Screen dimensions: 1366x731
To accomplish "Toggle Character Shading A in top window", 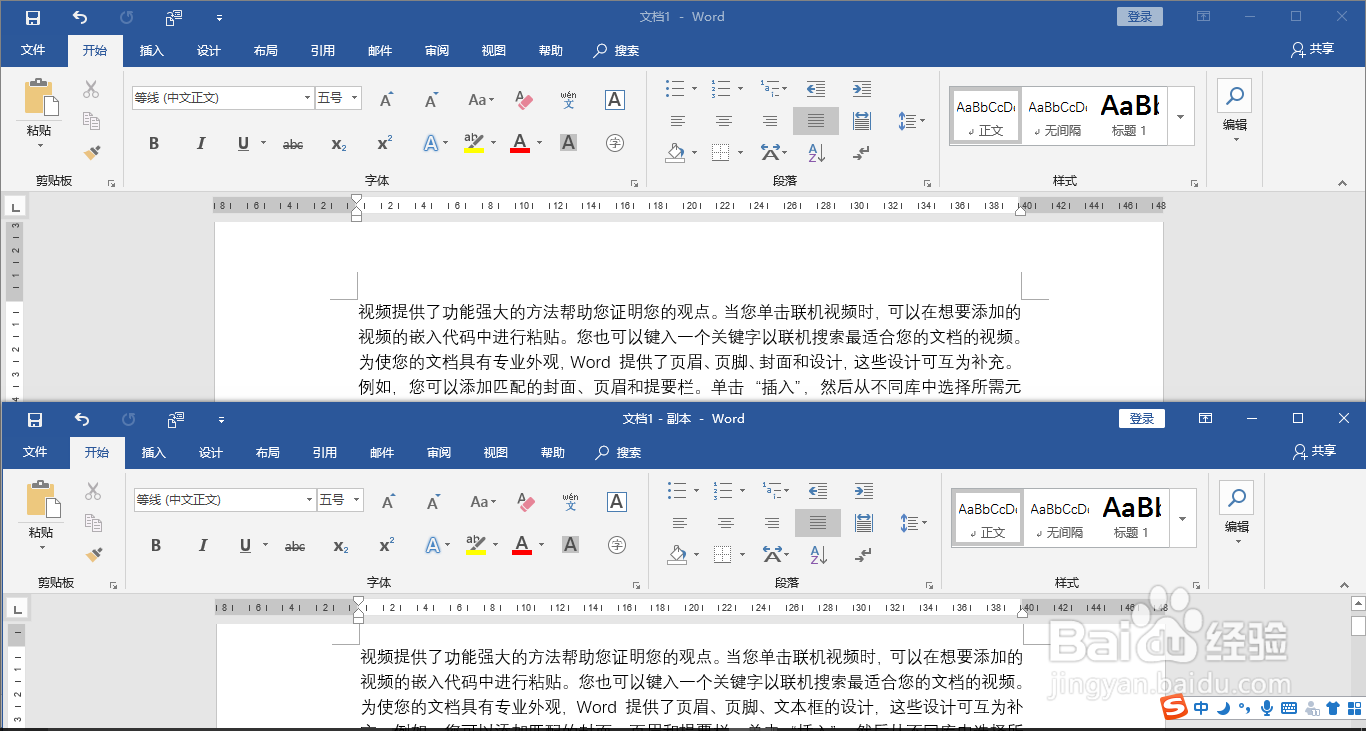I will [x=568, y=143].
